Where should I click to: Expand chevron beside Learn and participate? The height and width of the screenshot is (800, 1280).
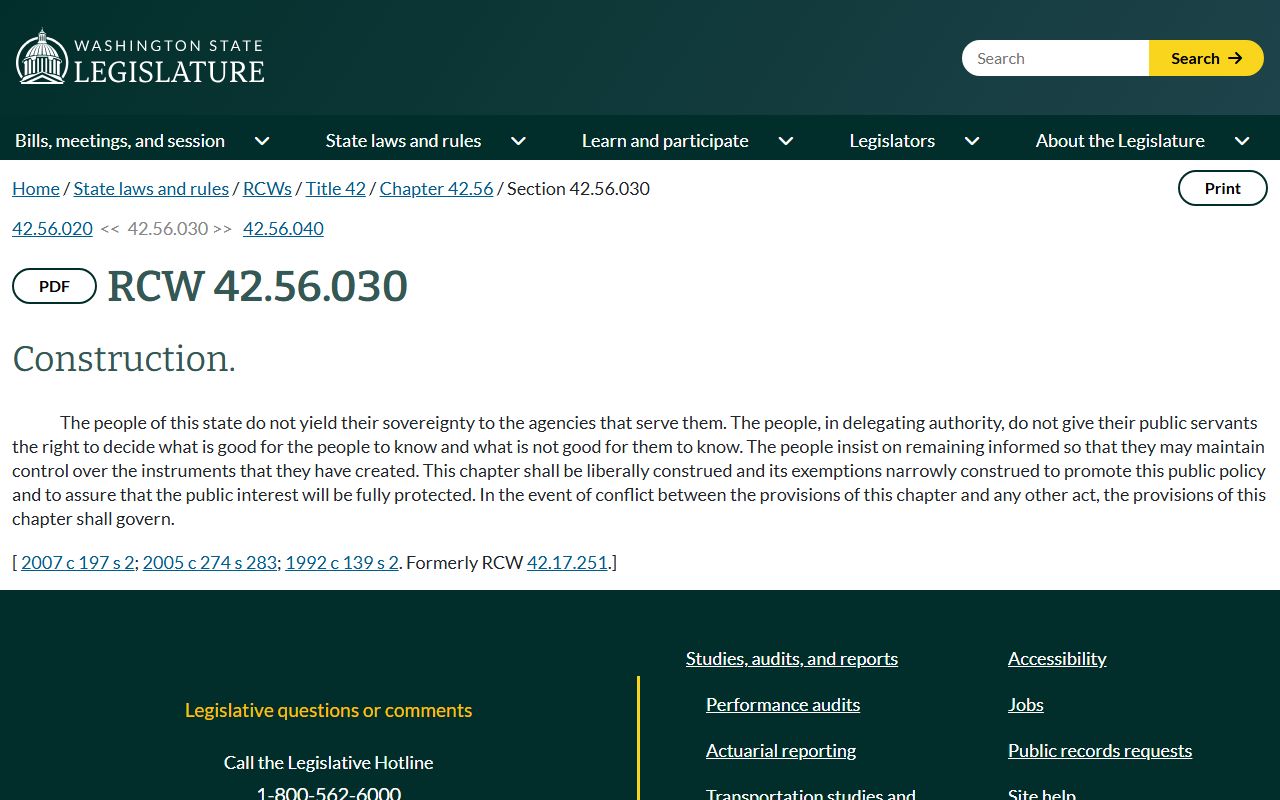(786, 141)
